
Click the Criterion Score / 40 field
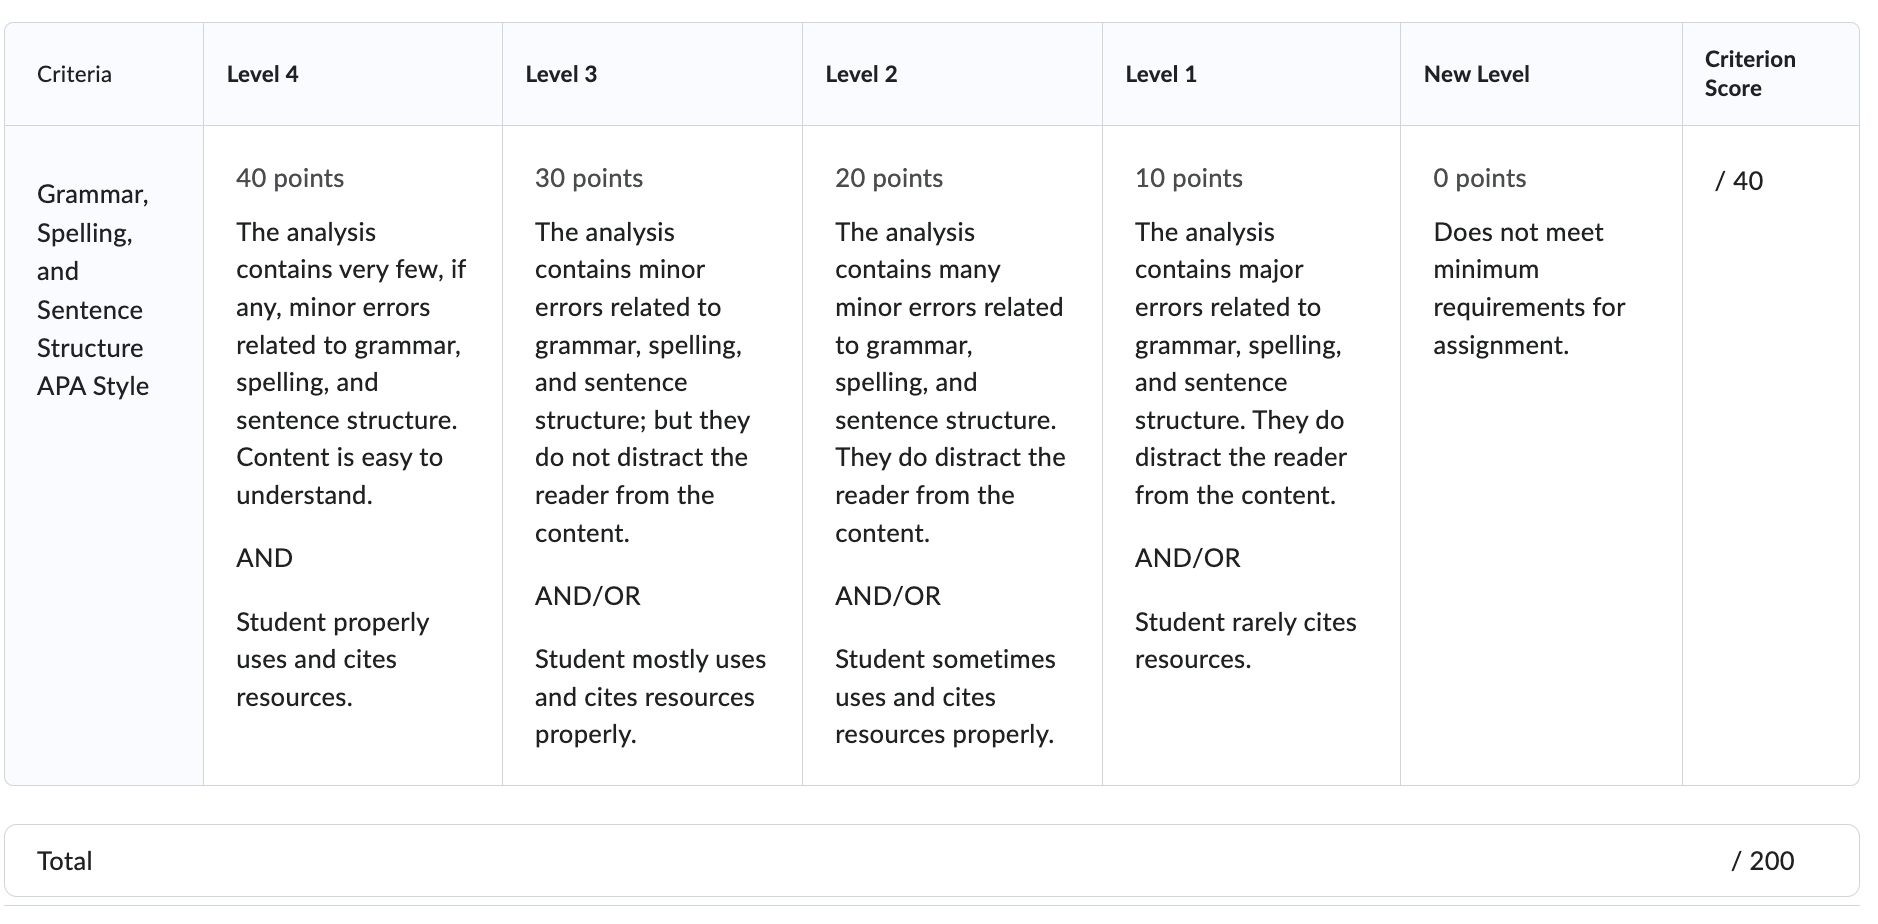coord(1739,181)
